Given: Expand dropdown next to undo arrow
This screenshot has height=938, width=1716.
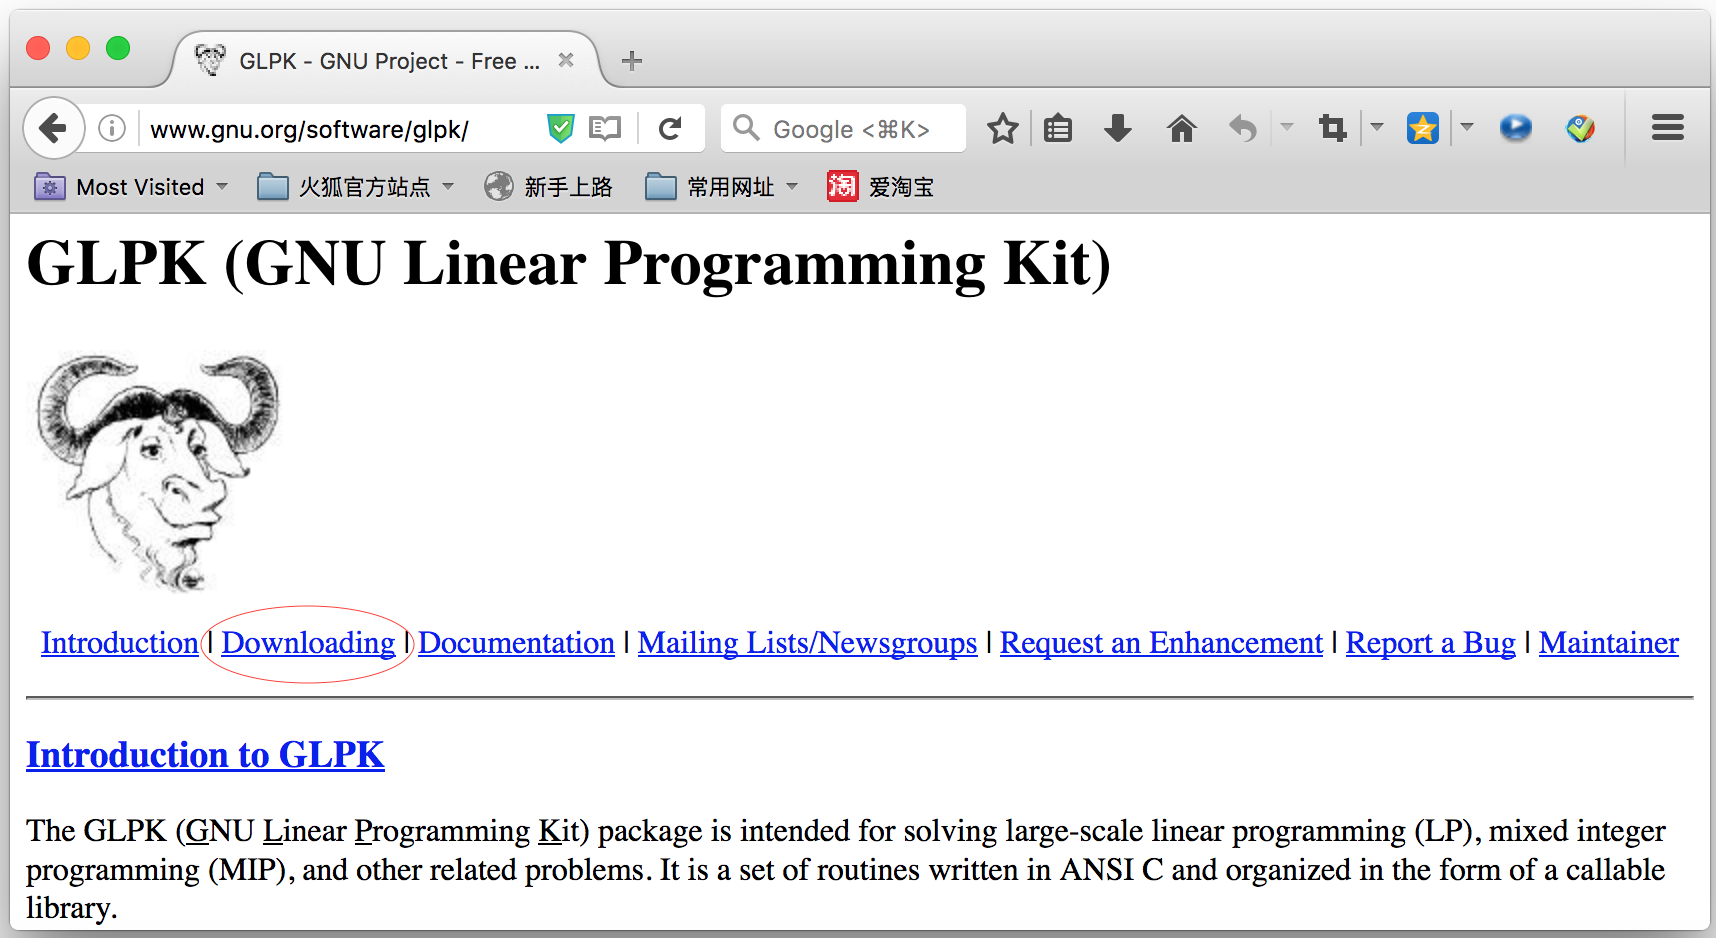Looking at the screenshot, I should click(1287, 128).
